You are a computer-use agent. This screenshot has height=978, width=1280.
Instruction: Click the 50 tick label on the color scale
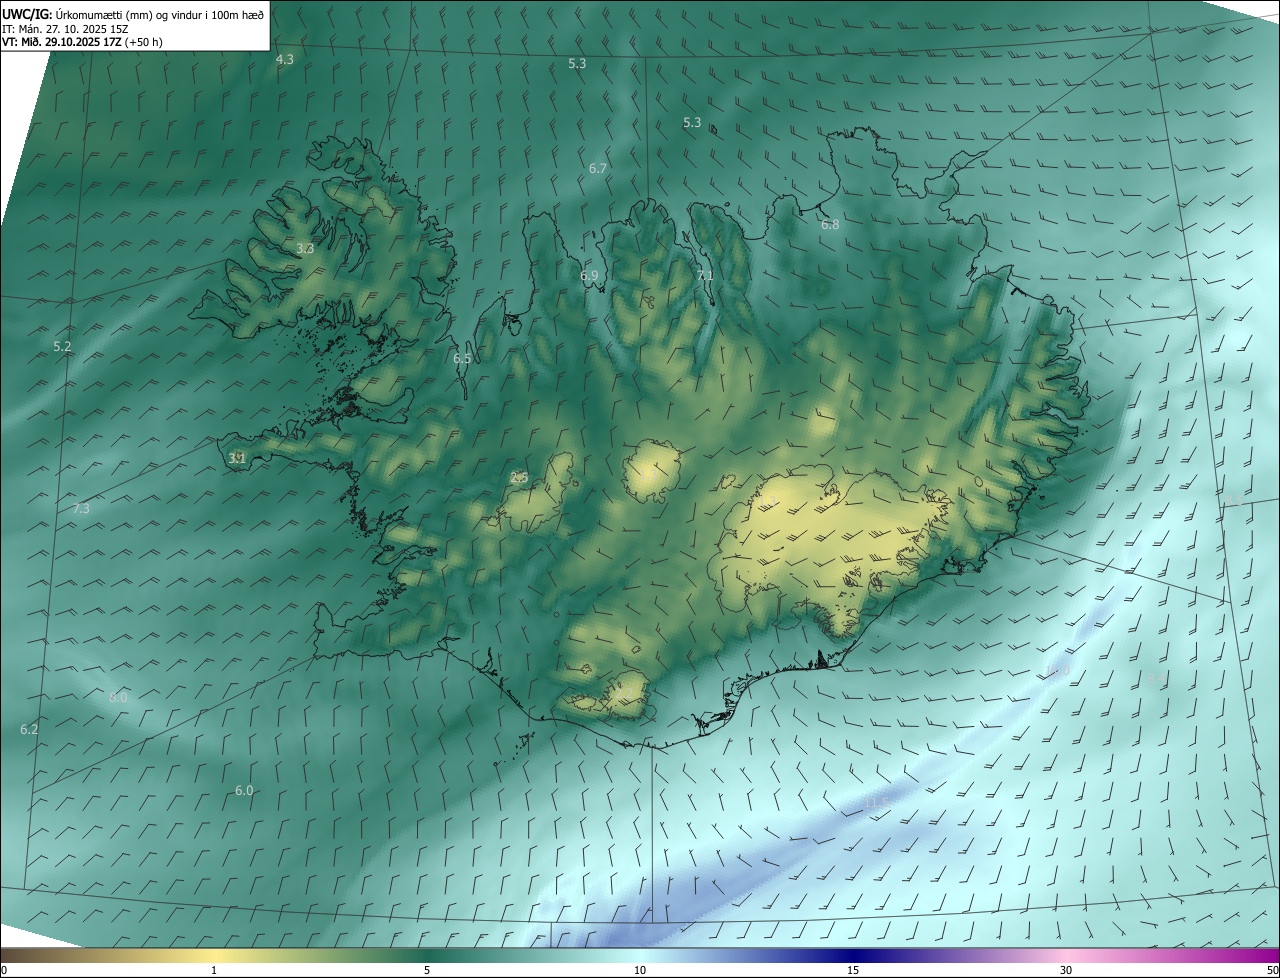(x=1271, y=970)
